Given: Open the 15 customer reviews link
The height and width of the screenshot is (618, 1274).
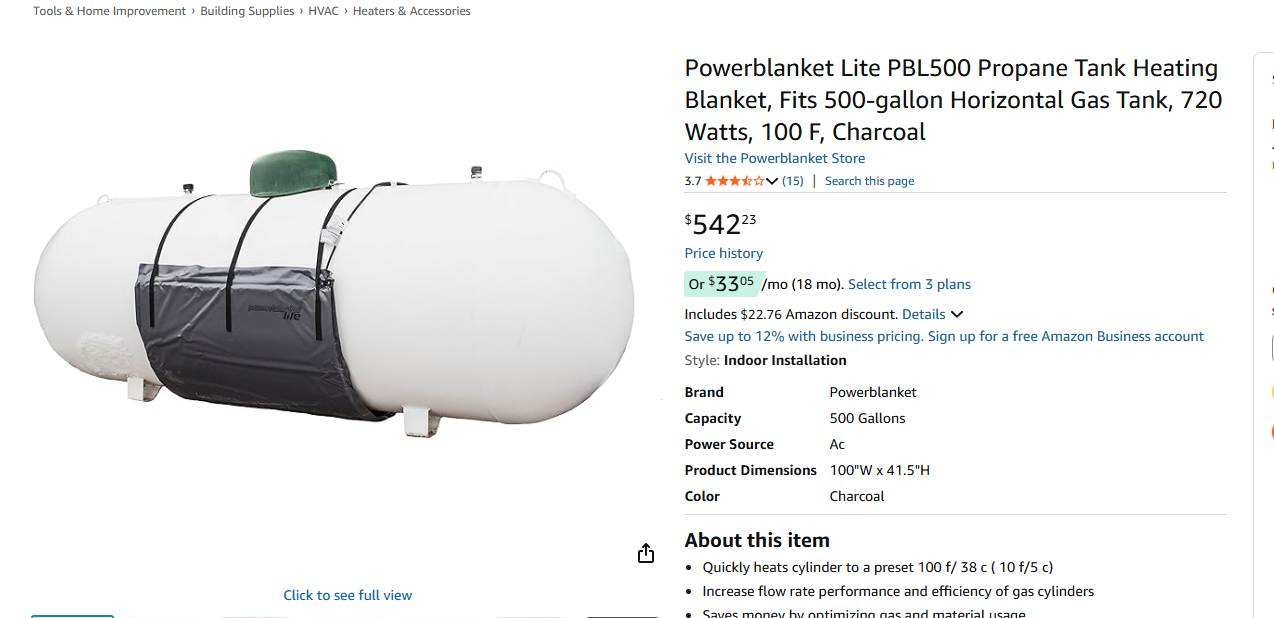Looking at the screenshot, I should (793, 181).
